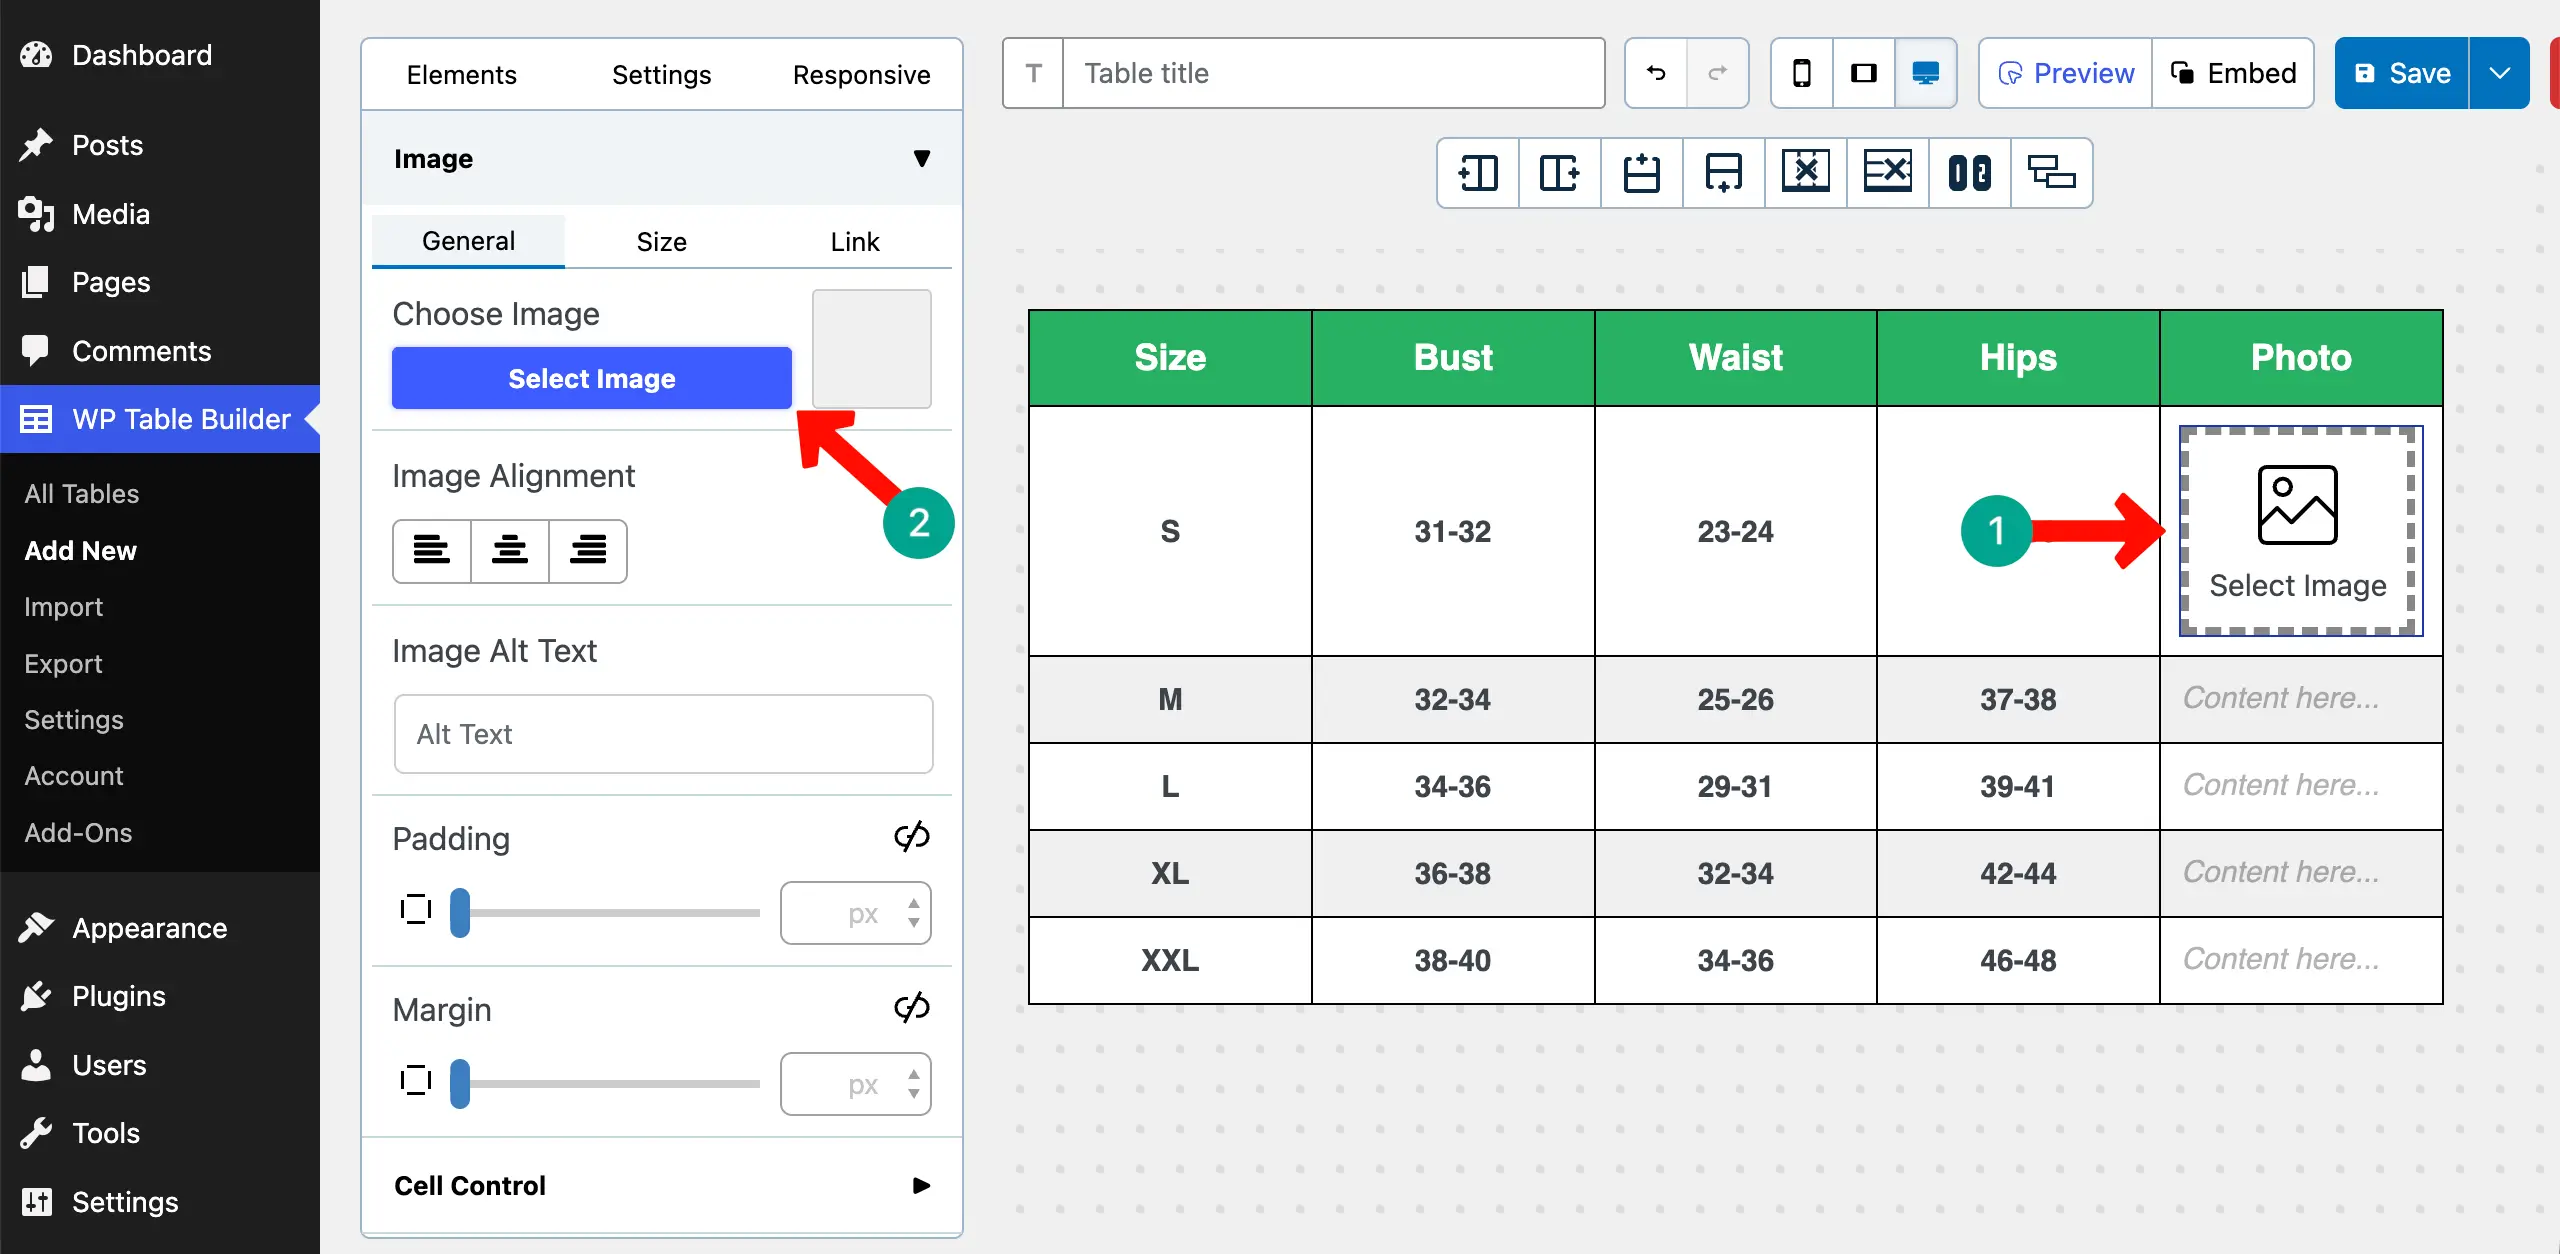Delete the selected row

tap(1887, 173)
